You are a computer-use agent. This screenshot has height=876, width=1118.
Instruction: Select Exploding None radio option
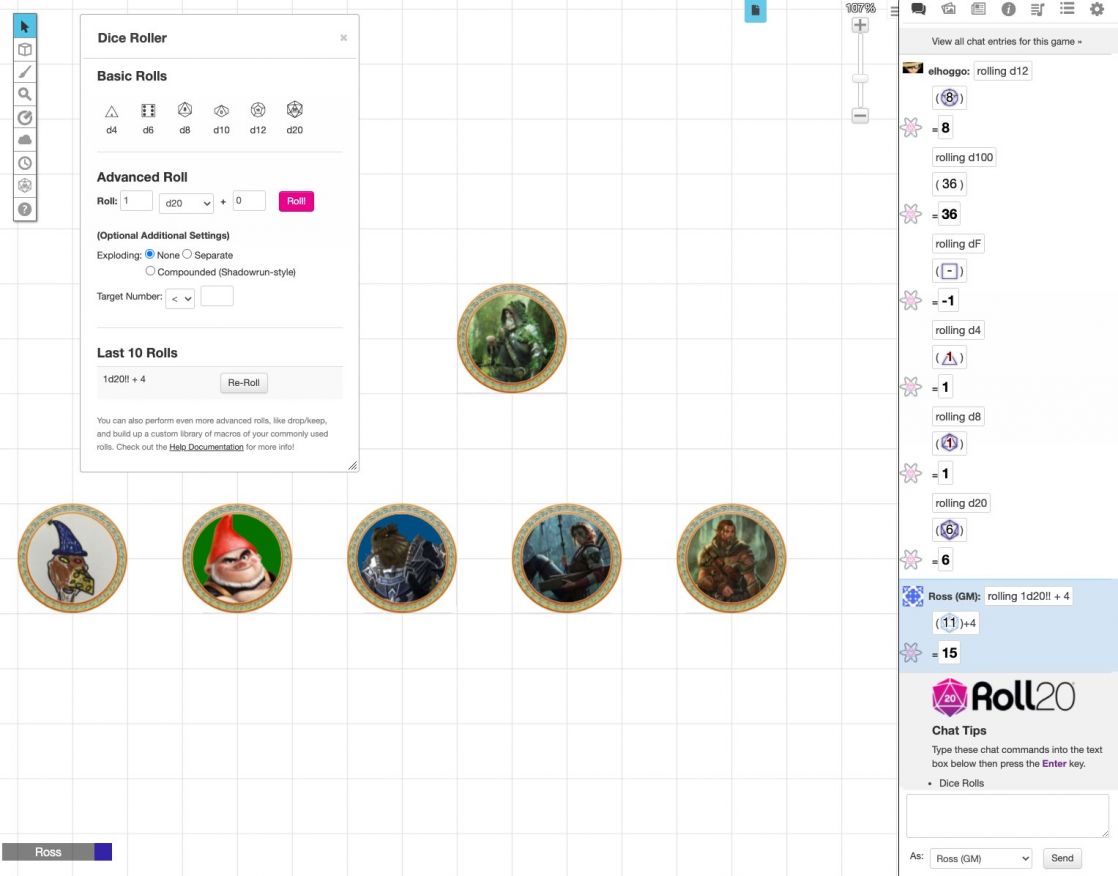tap(150, 254)
